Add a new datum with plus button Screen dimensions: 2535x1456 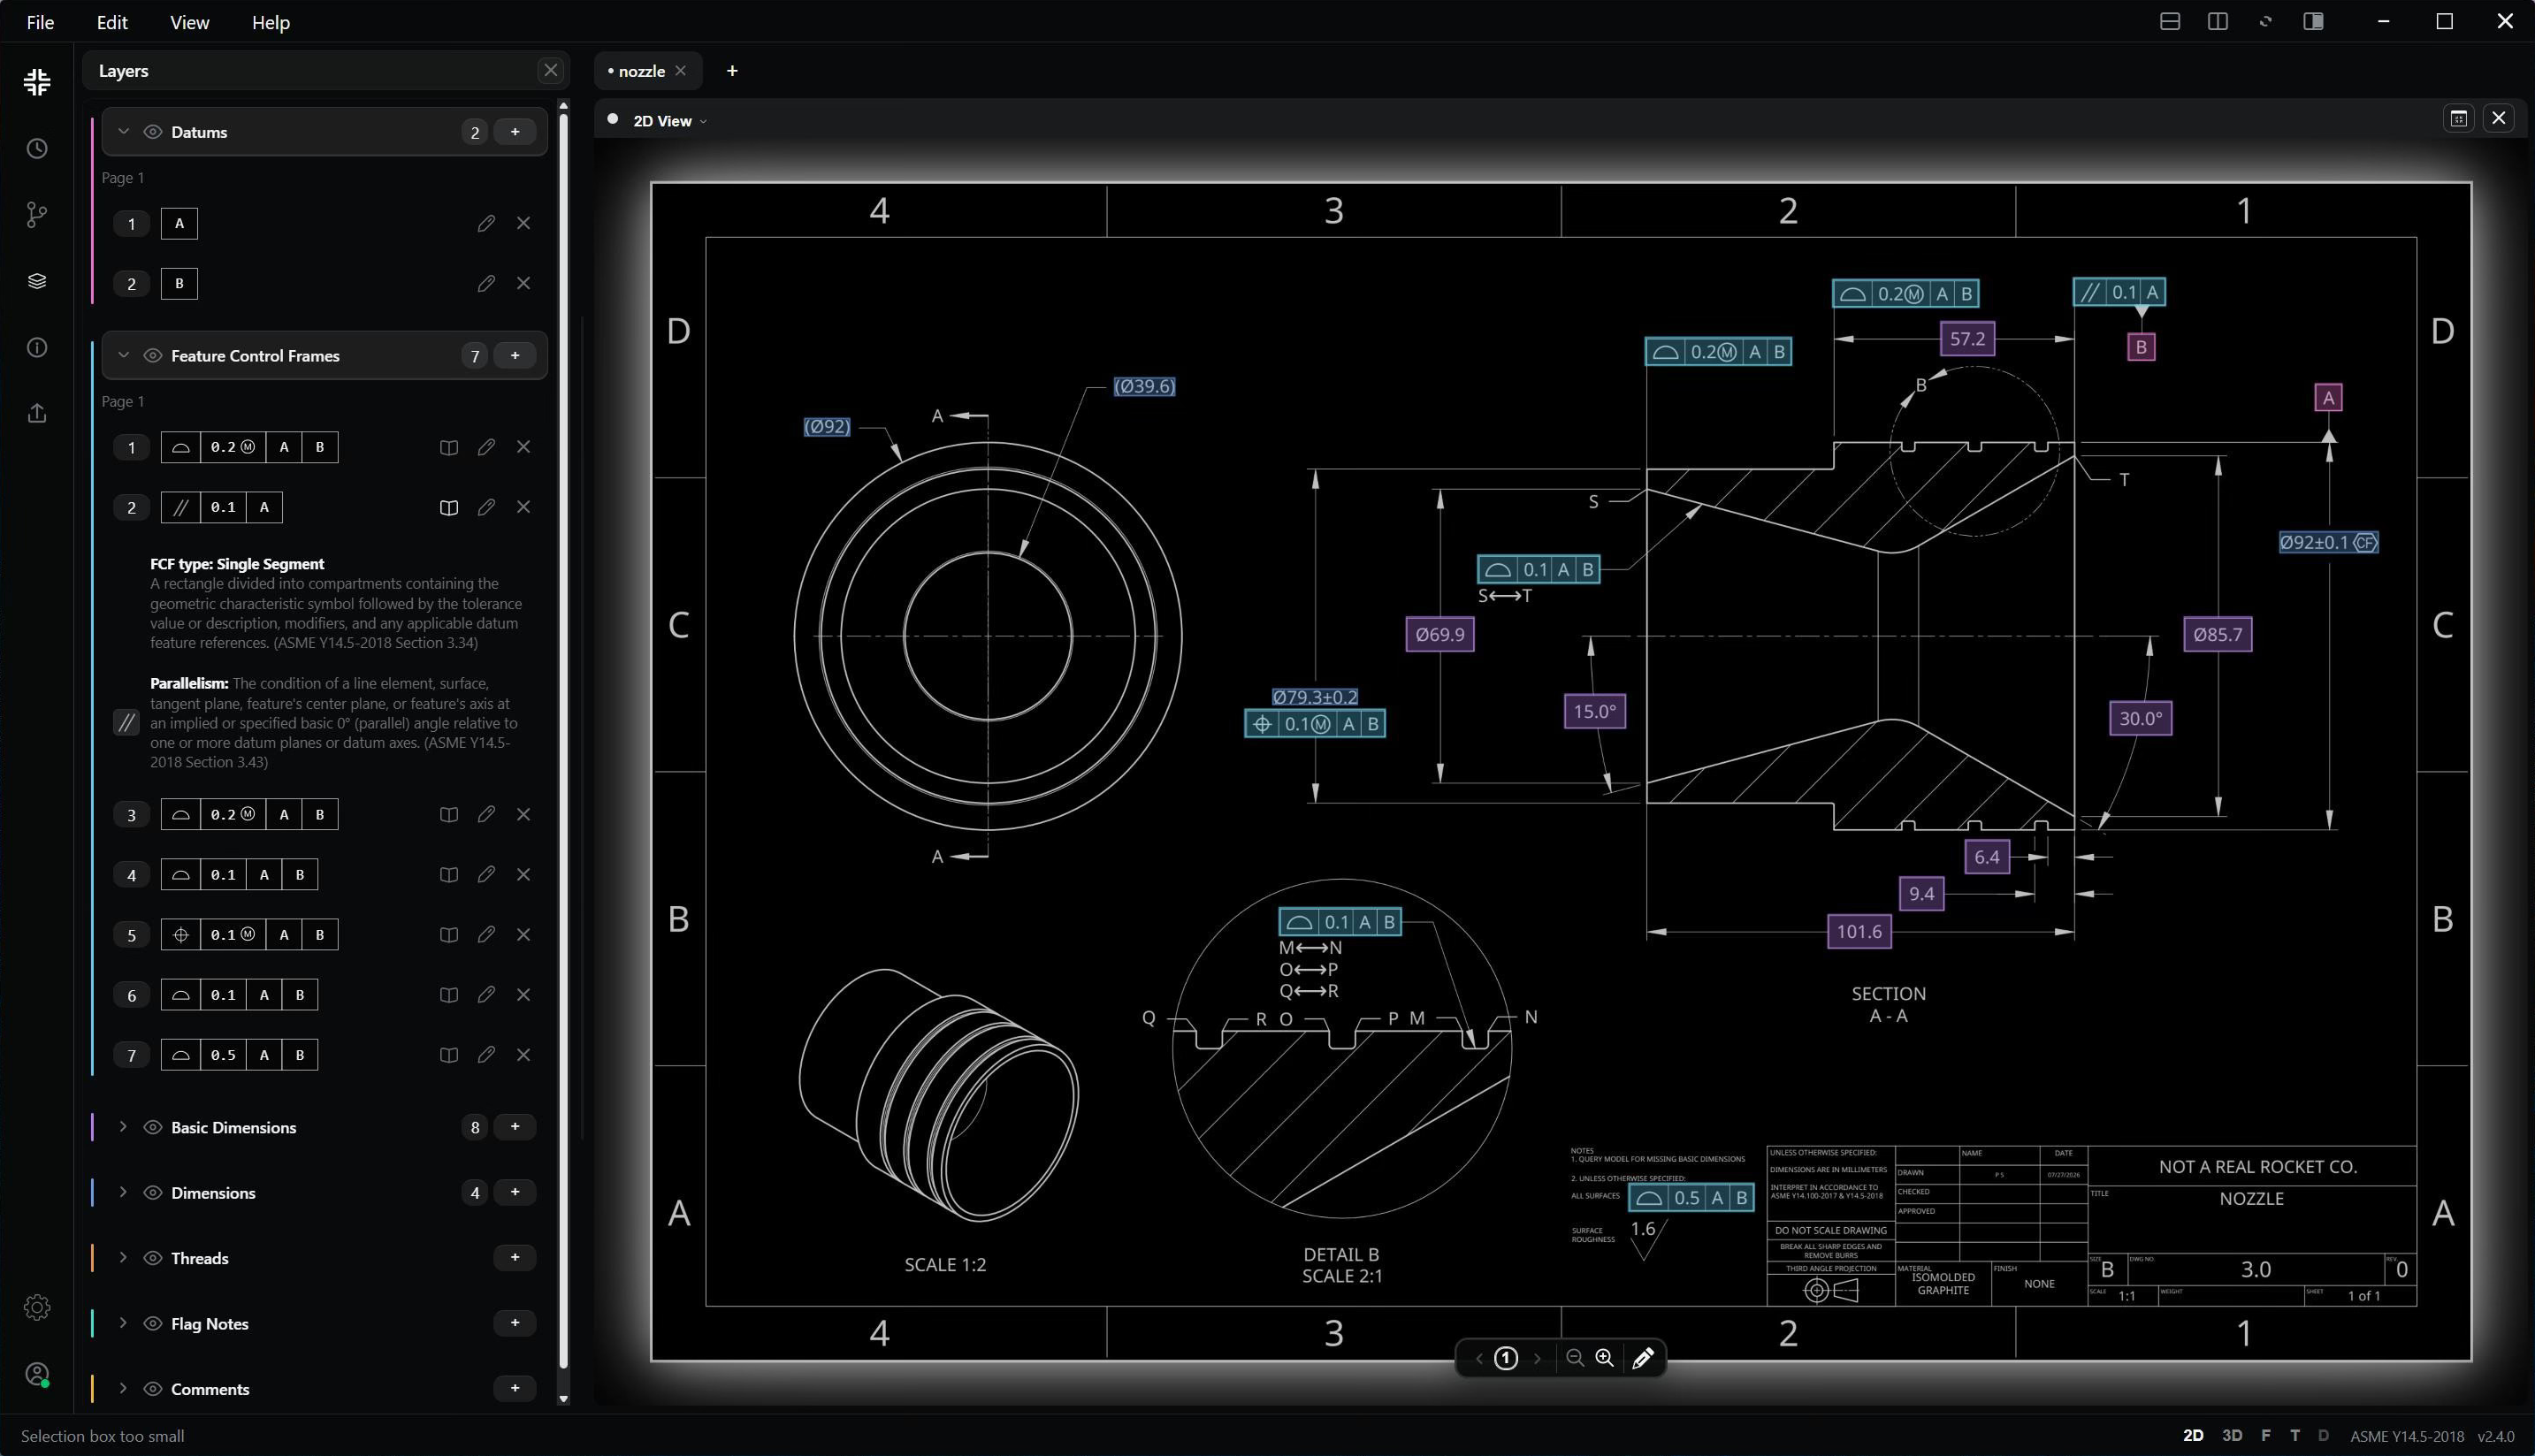(515, 132)
